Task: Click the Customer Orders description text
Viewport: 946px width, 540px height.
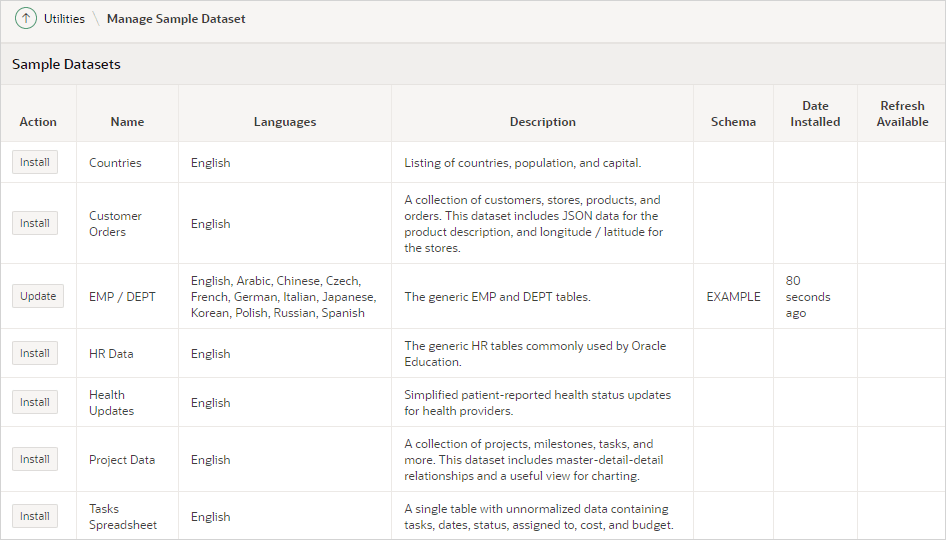Action: [533, 224]
